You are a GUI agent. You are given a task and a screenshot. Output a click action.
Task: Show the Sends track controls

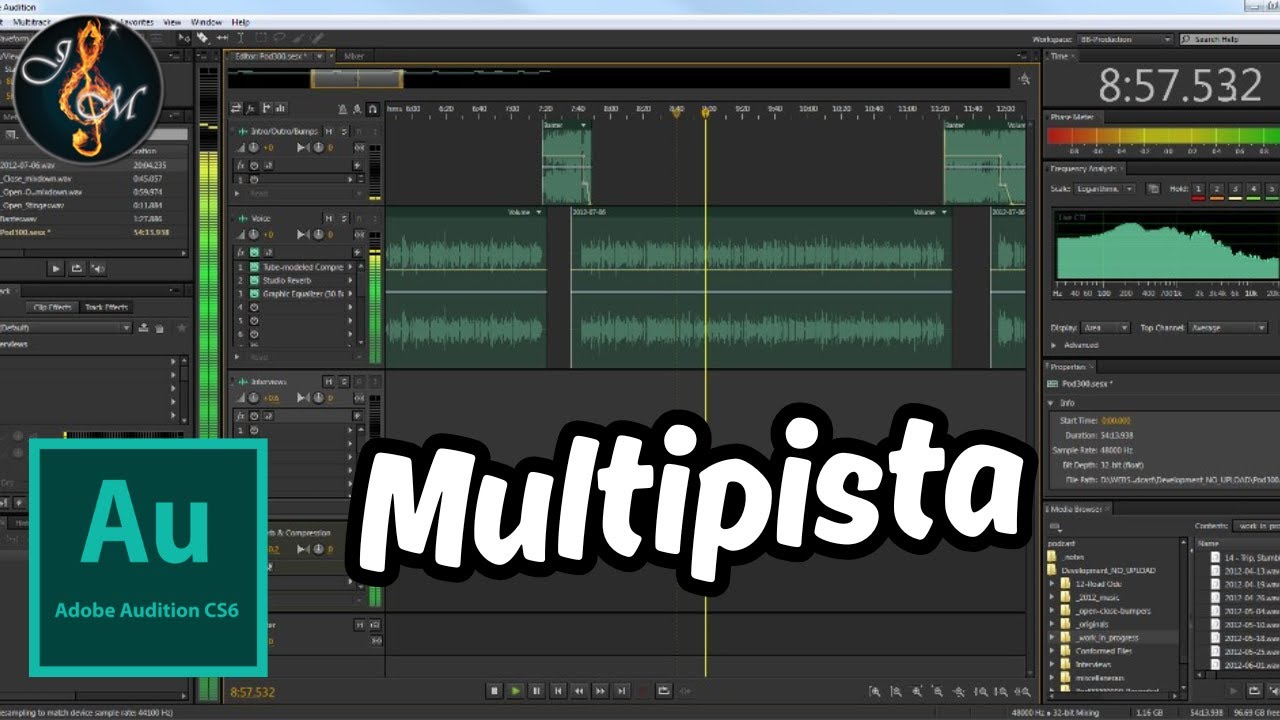[x=267, y=108]
